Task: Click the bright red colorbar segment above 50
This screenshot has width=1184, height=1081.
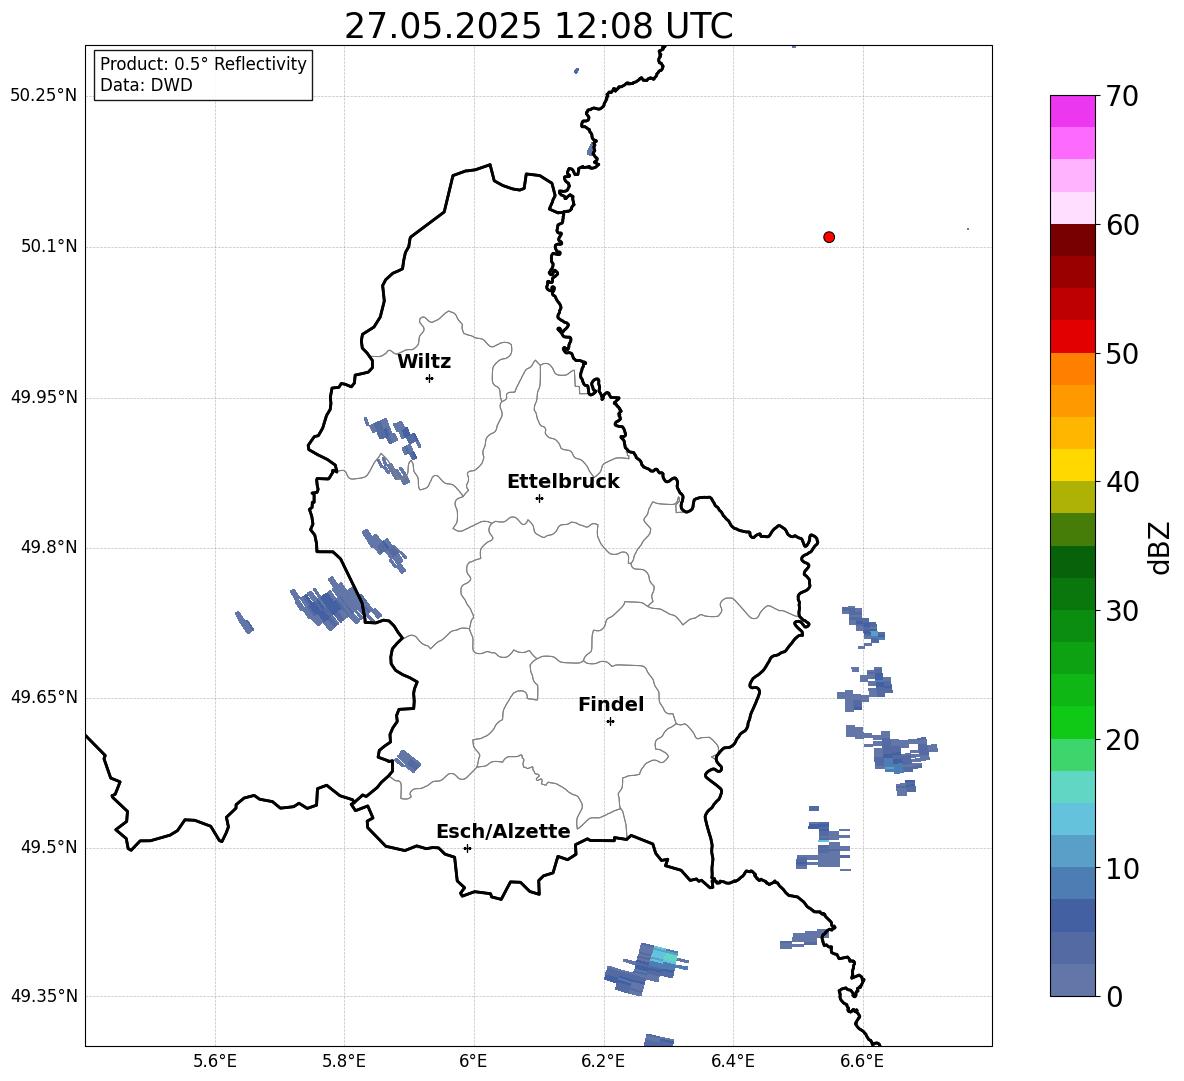Action: (1072, 337)
